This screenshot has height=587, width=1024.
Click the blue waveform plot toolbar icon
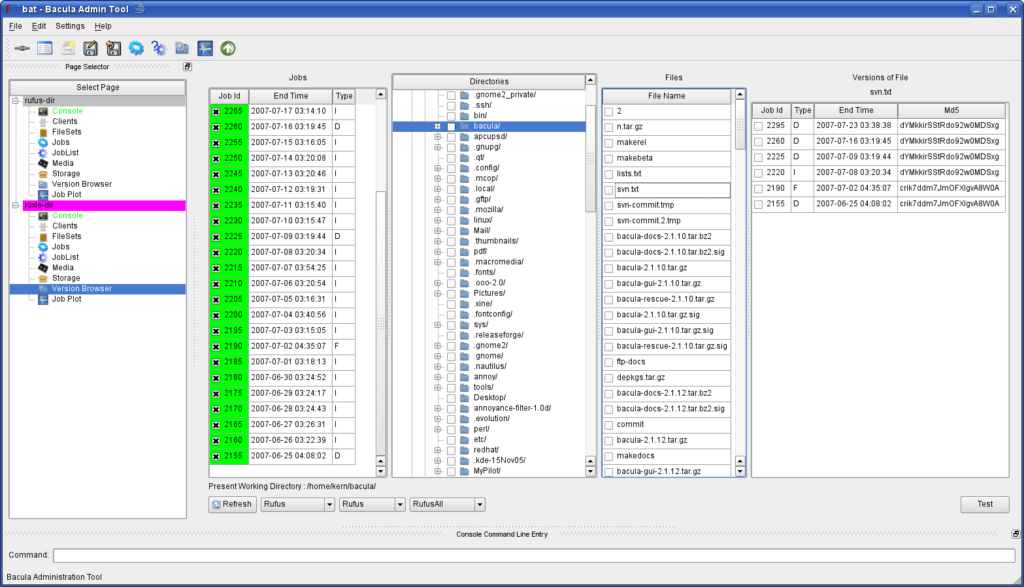click(x=205, y=47)
